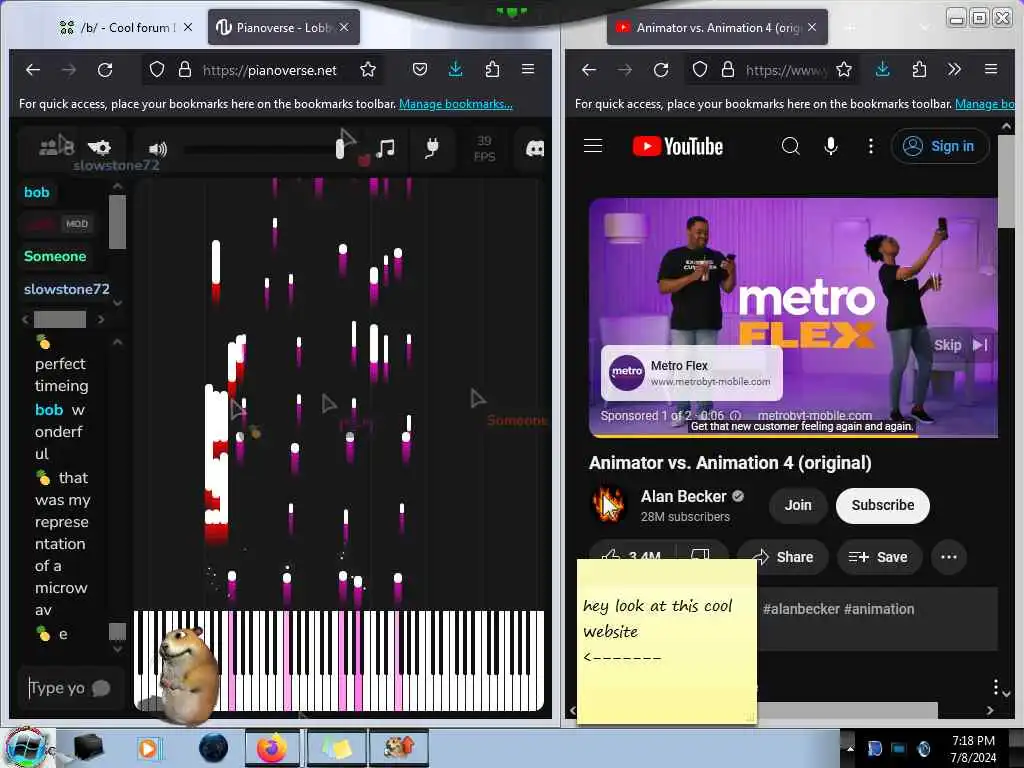
Task: Open Downloads in the left Firefox window
Action: [x=456, y=69]
